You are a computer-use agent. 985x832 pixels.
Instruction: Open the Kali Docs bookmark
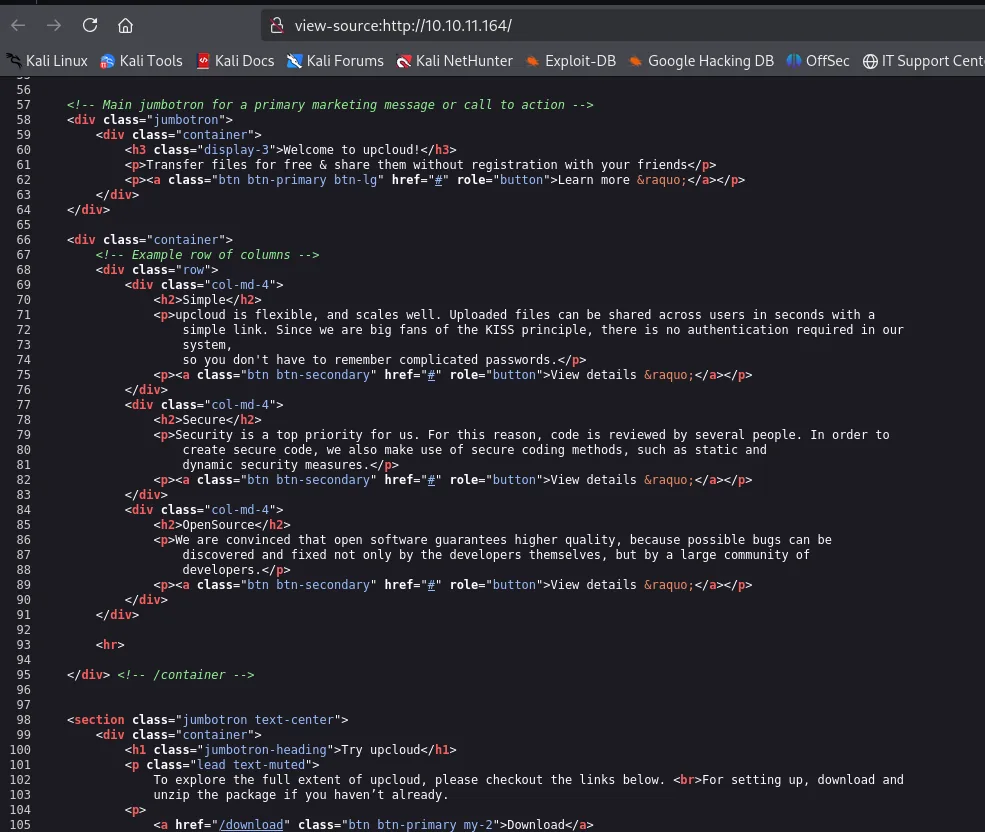(x=236, y=61)
